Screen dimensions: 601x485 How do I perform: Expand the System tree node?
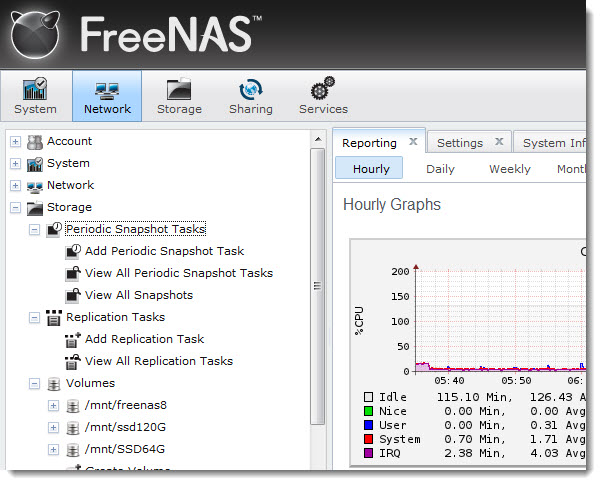pos(15,164)
